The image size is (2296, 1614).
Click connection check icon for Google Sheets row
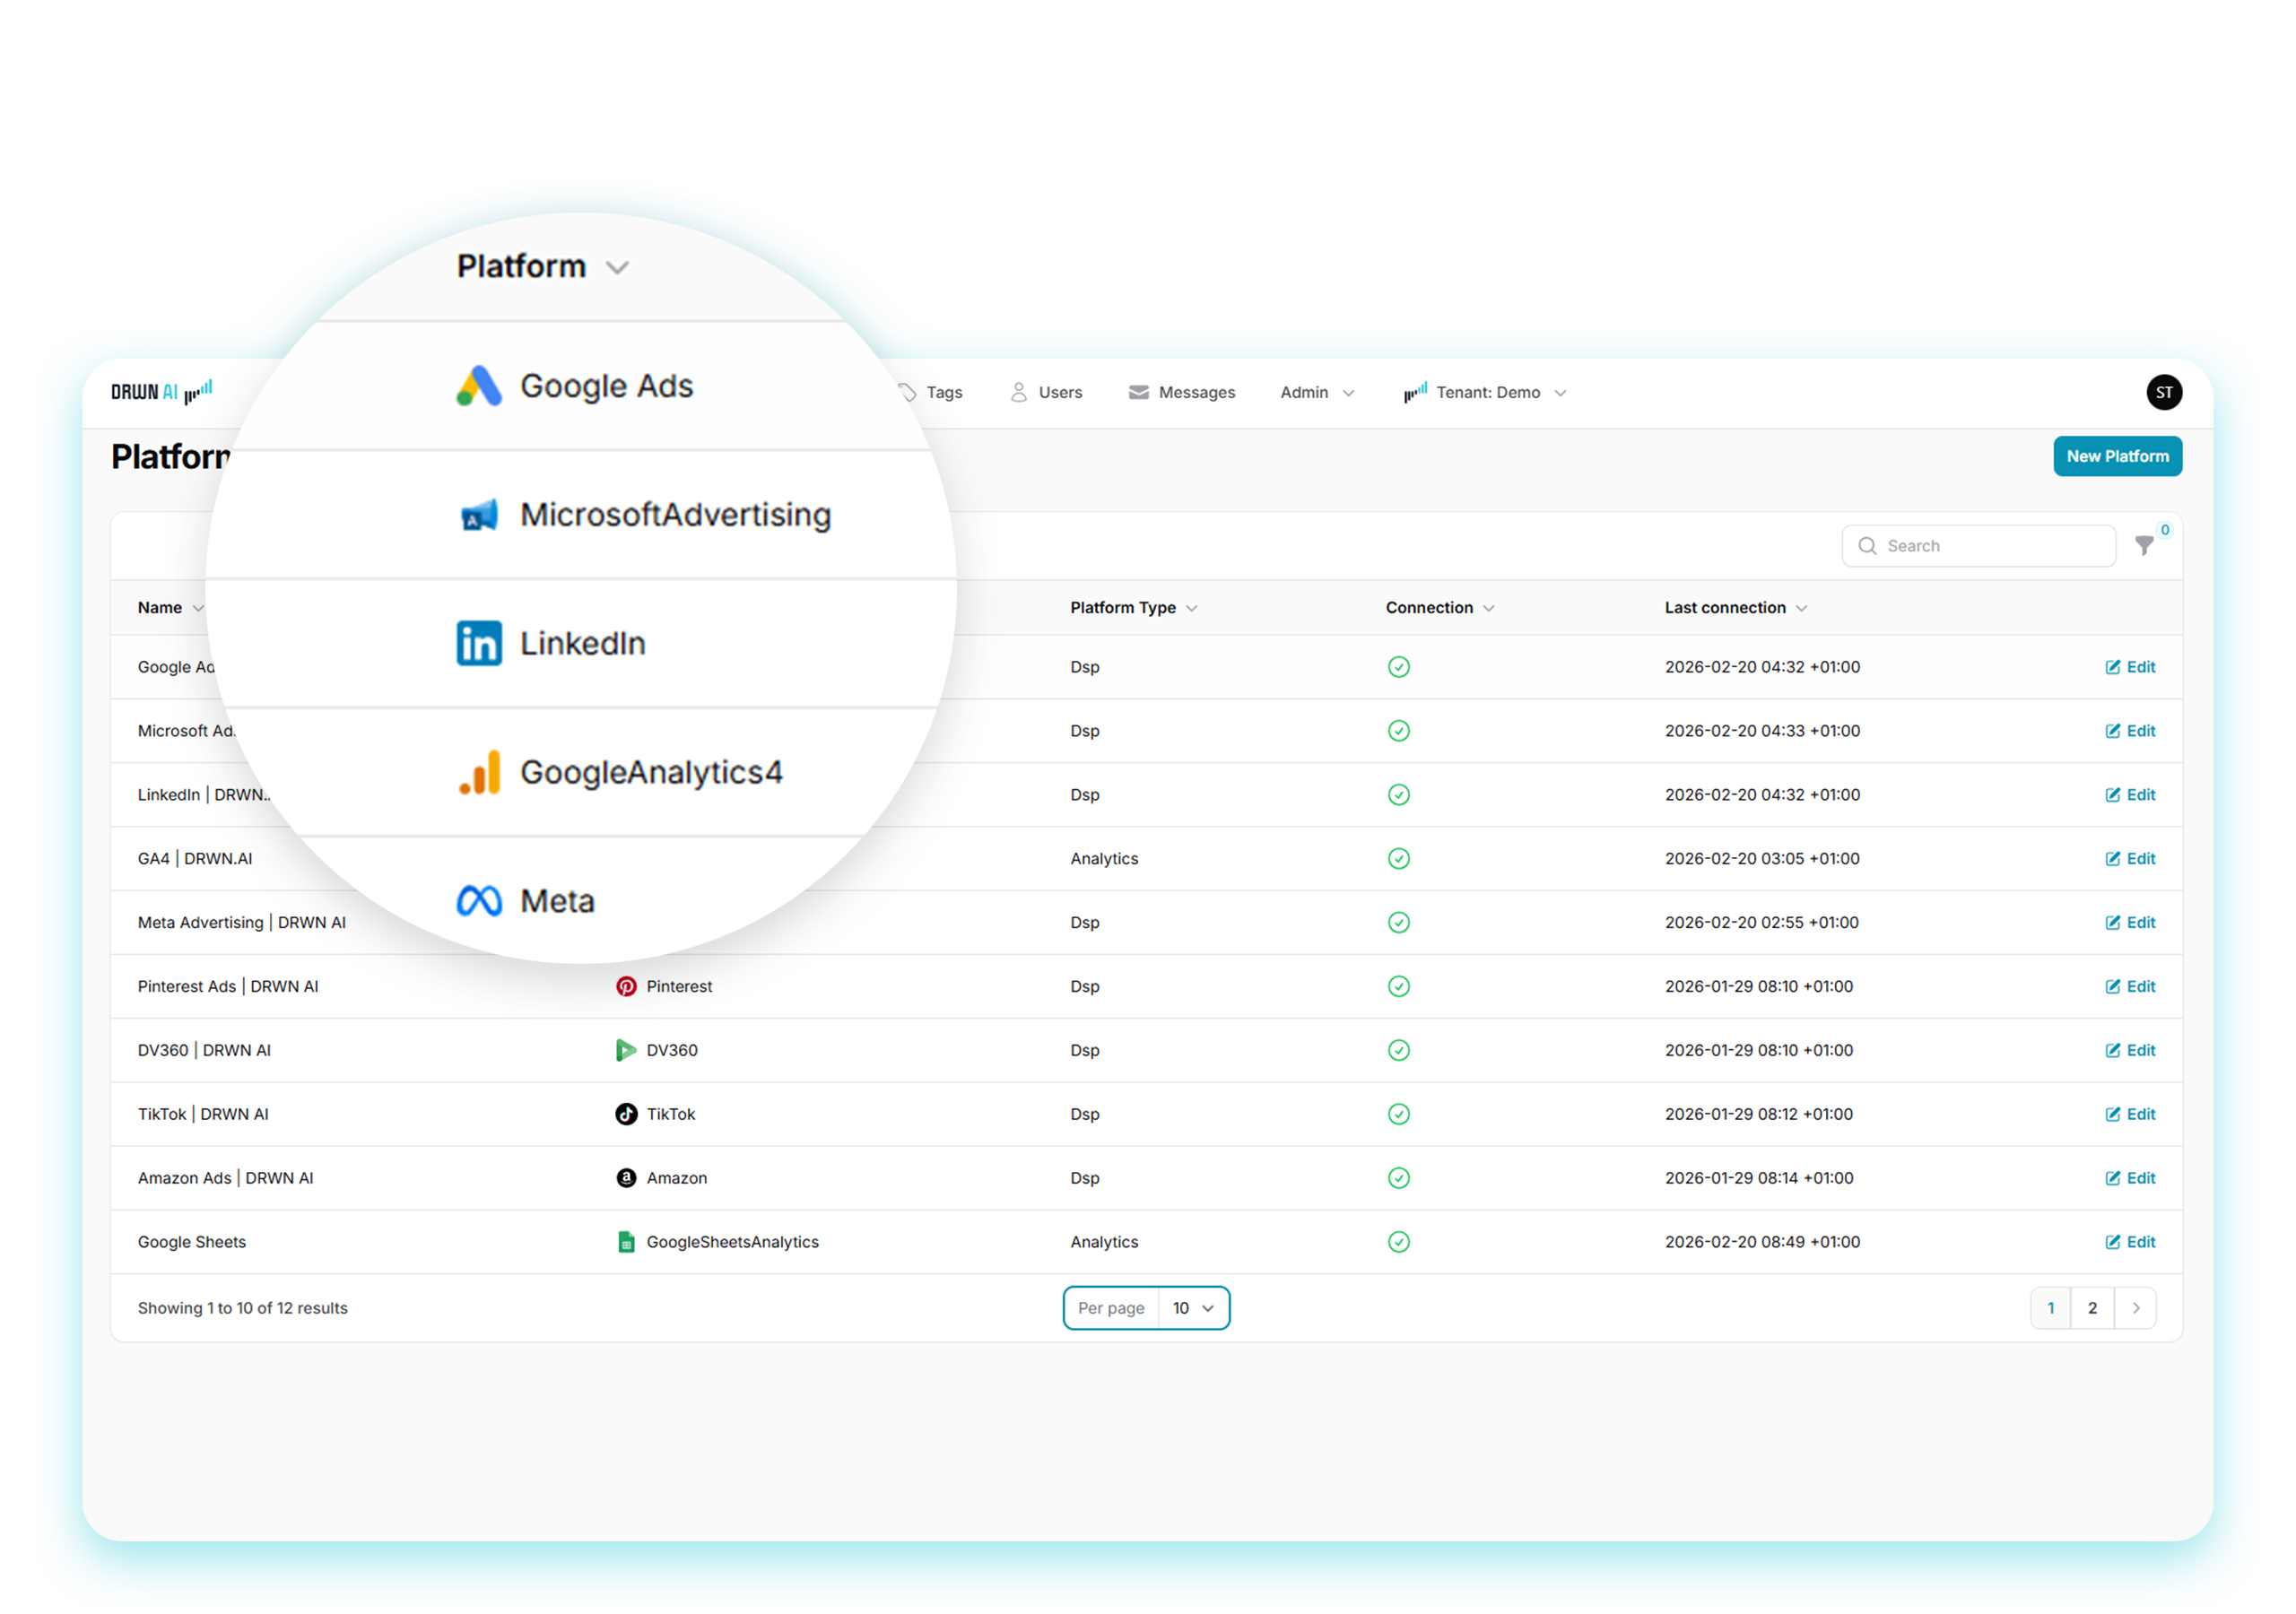click(1398, 1242)
